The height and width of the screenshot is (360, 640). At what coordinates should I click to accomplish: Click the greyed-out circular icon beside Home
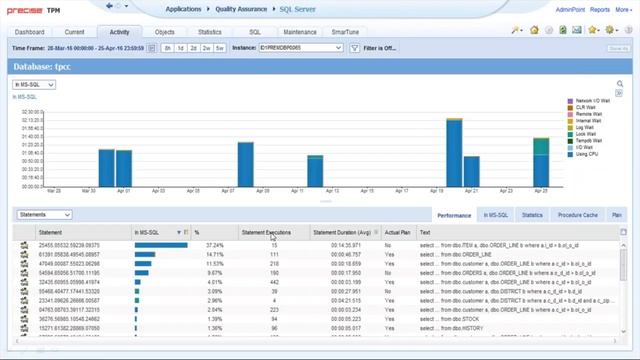click(549, 30)
